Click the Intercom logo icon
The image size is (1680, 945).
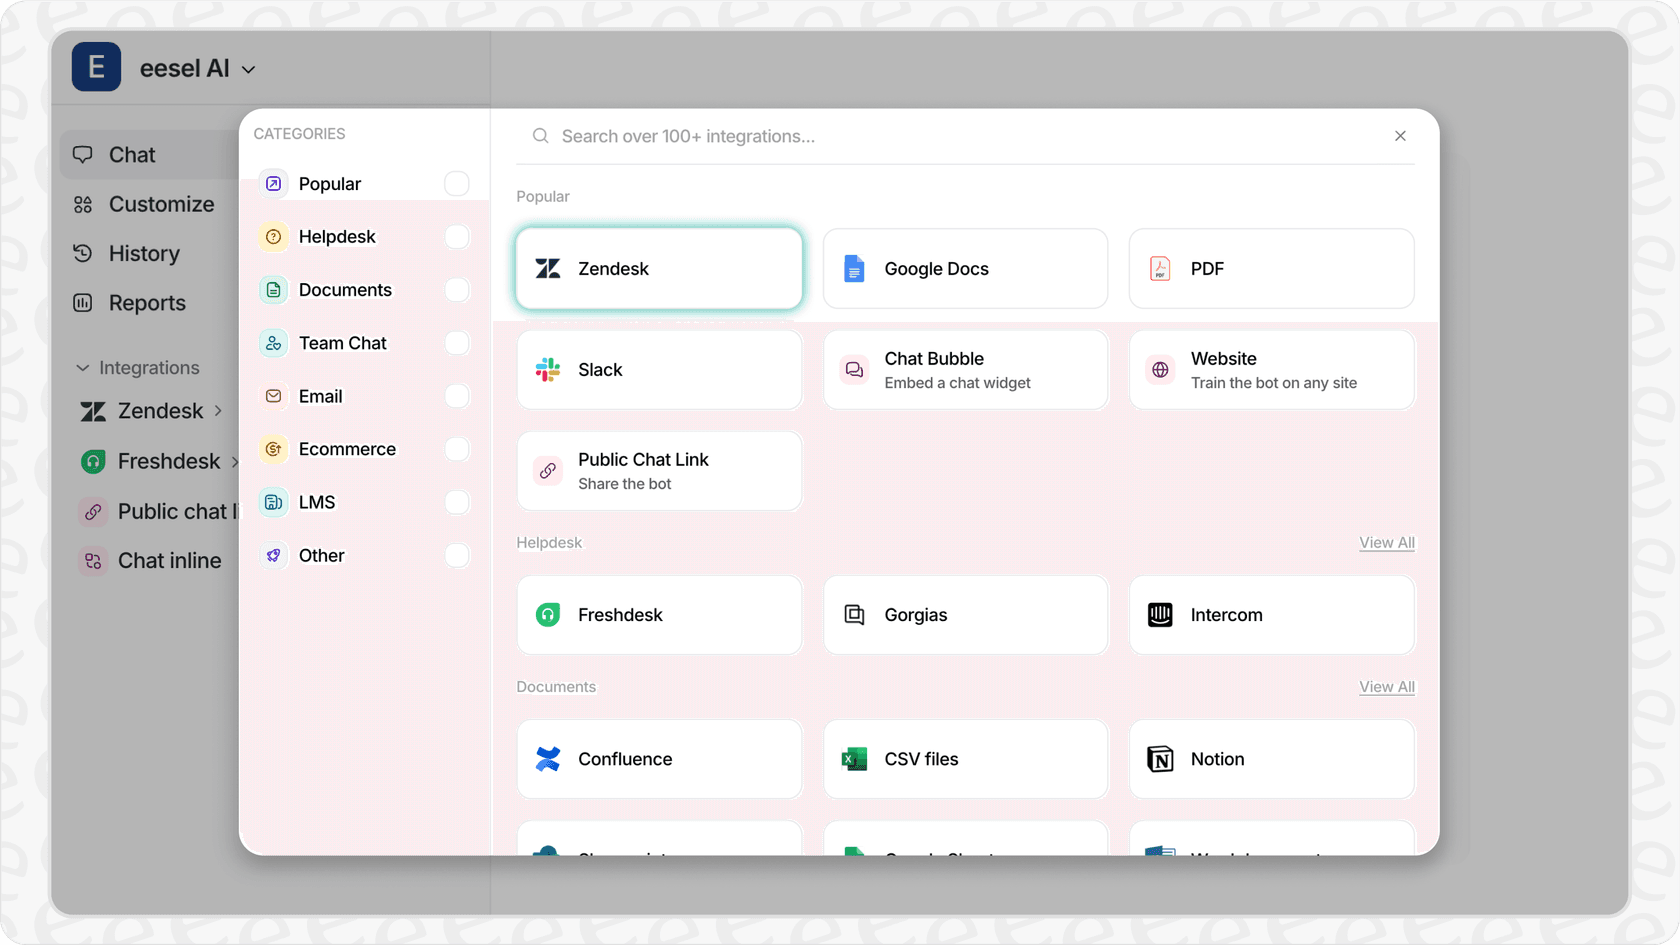coord(1160,615)
